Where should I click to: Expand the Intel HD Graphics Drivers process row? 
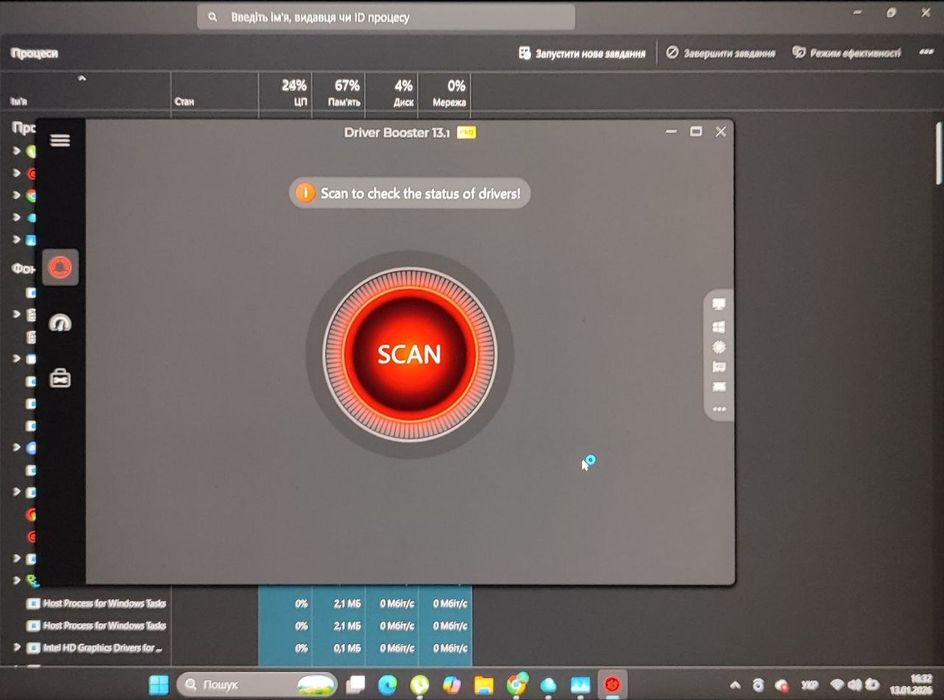[x=17, y=648]
